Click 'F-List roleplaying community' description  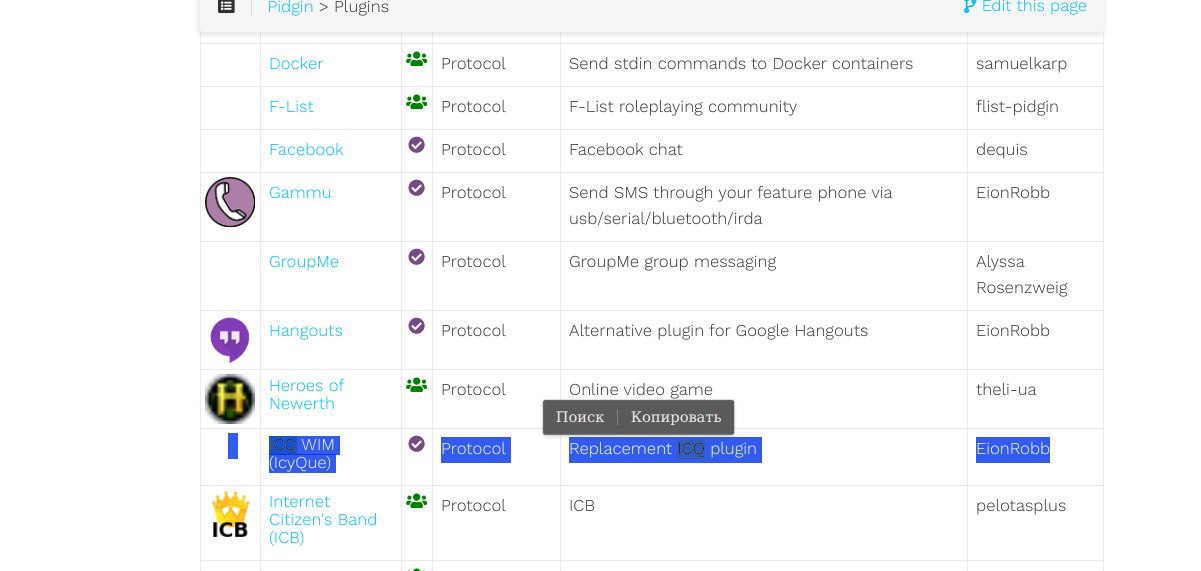click(683, 107)
